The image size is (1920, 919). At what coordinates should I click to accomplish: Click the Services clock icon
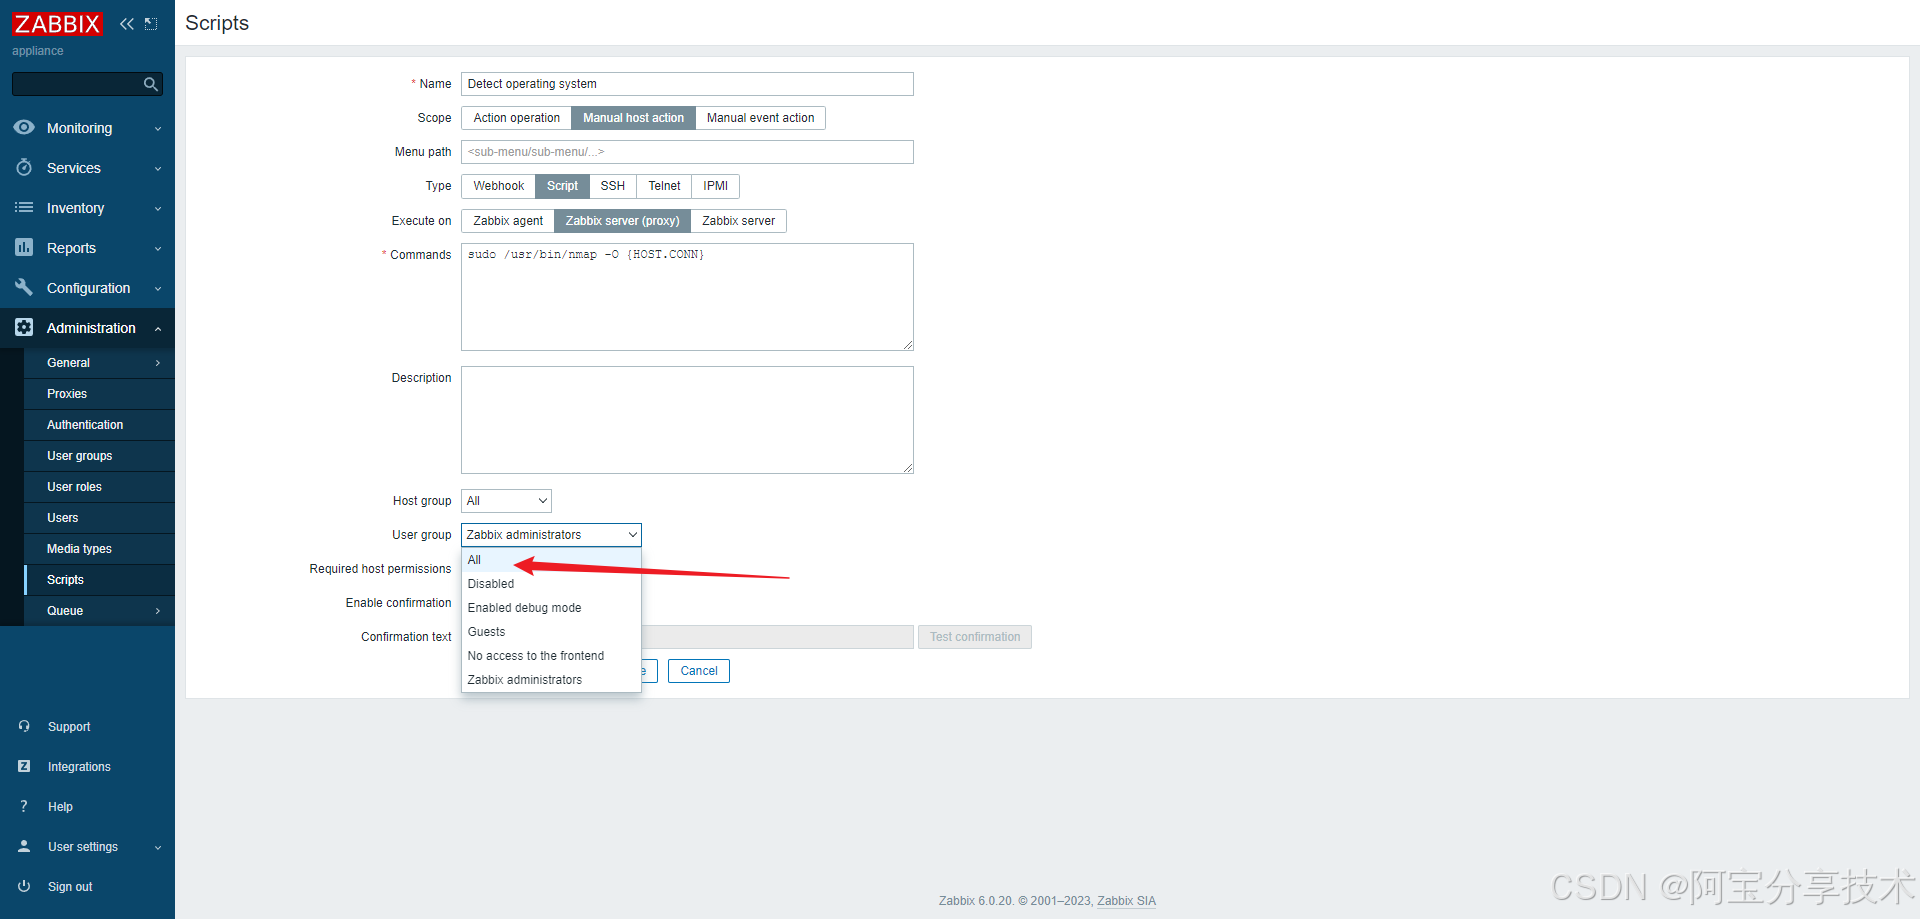24,167
